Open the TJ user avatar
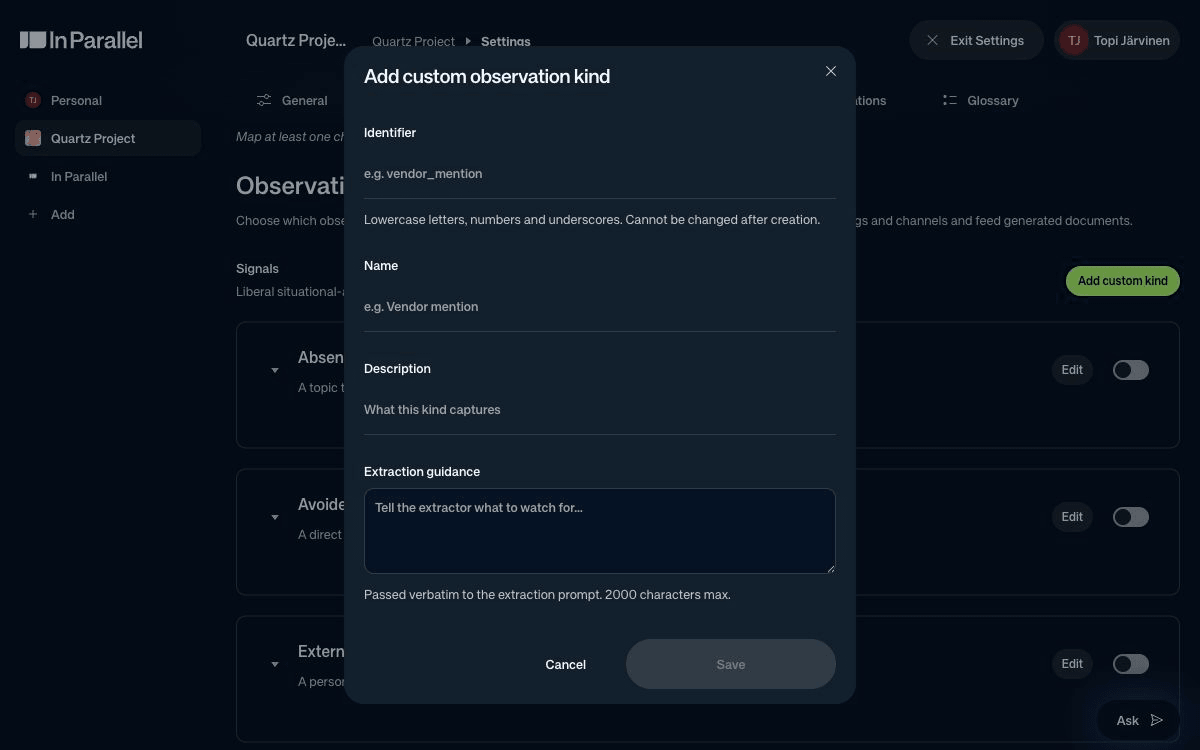Image resolution: width=1200 pixels, height=750 pixels. [x=1074, y=41]
